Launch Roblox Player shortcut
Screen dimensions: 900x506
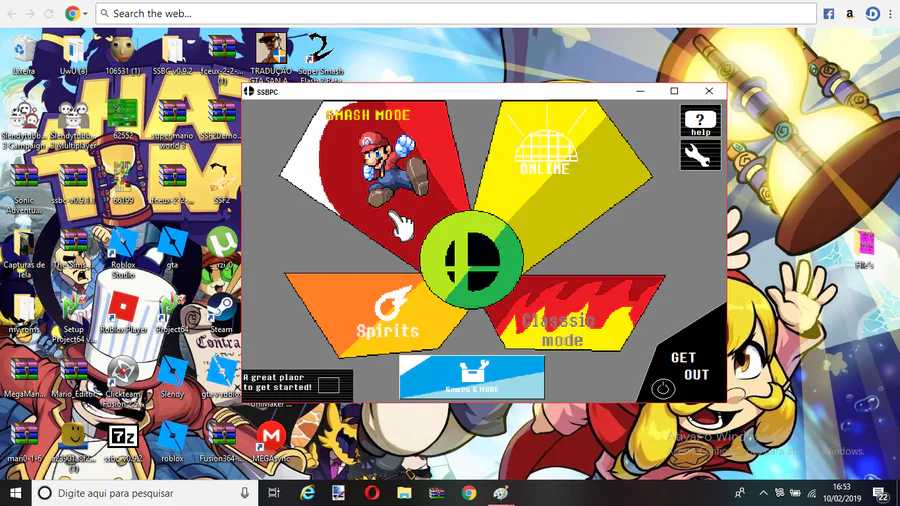coord(123,313)
